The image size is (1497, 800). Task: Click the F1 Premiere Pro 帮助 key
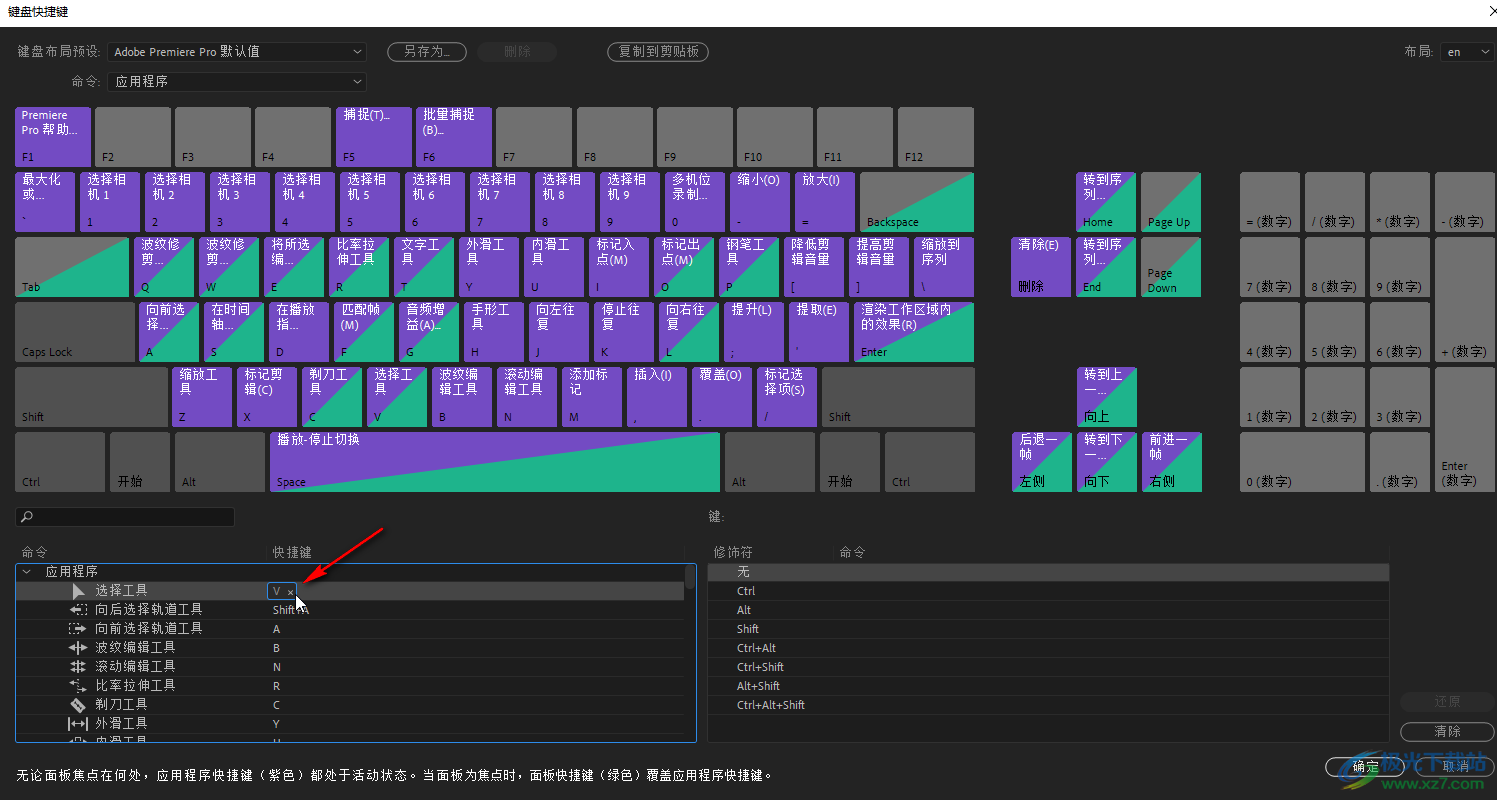pos(53,137)
